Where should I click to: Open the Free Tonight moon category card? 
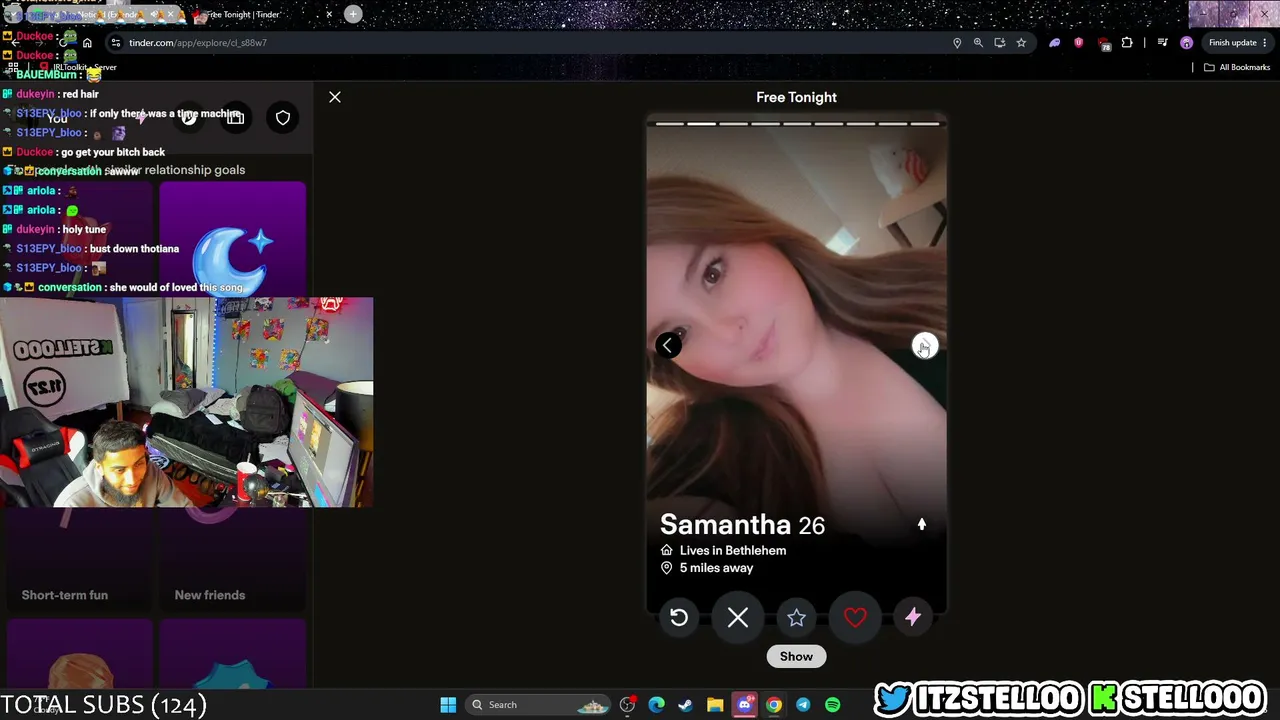[233, 239]
